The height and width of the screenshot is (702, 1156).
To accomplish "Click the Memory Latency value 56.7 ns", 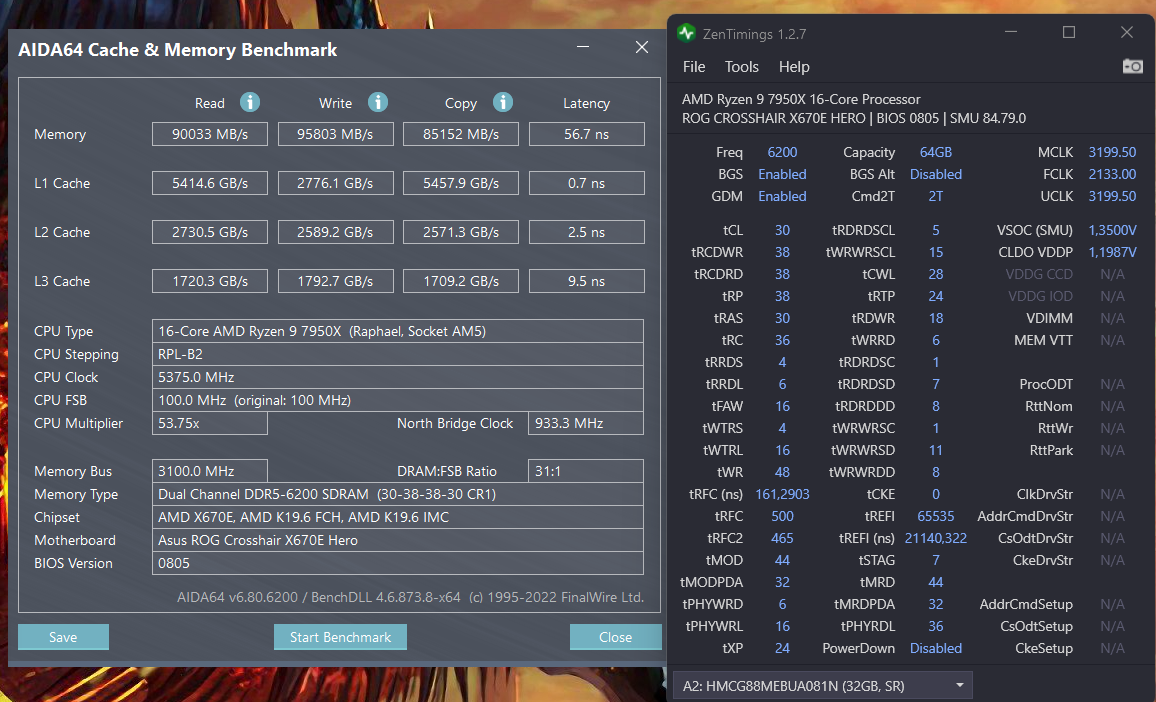I will (x=587, y=134).
